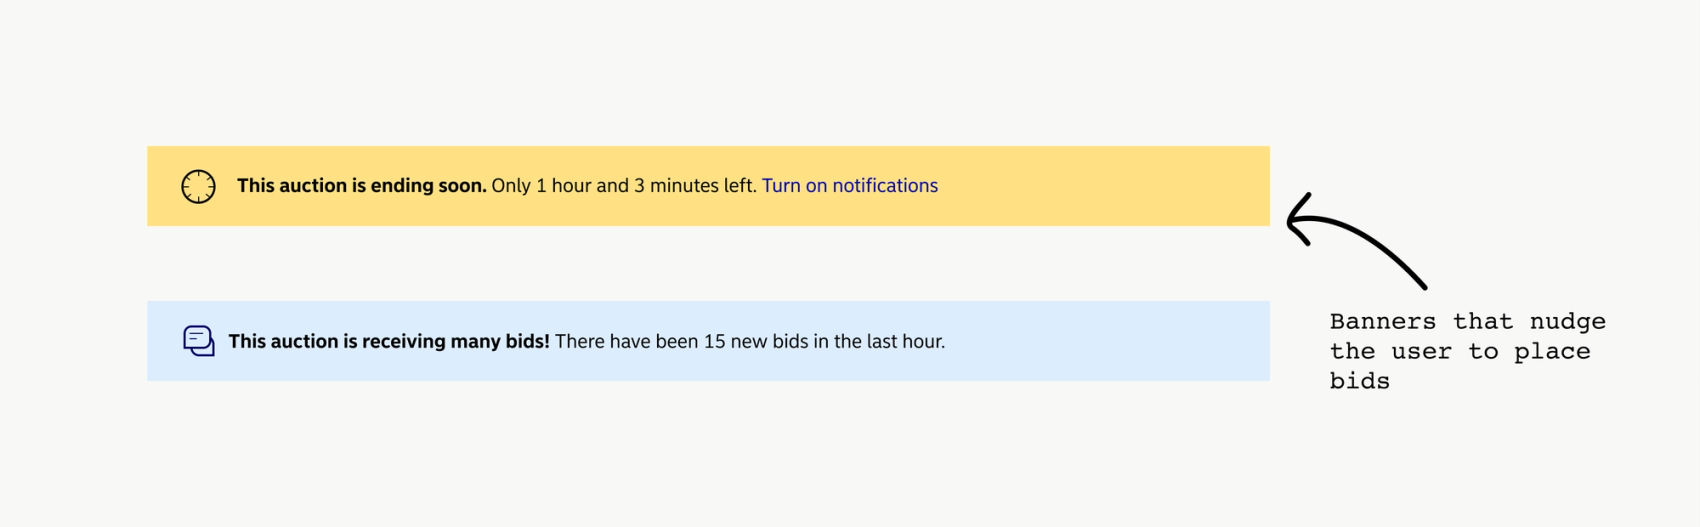Click the '15 new bids' count text

pos(755,342)
